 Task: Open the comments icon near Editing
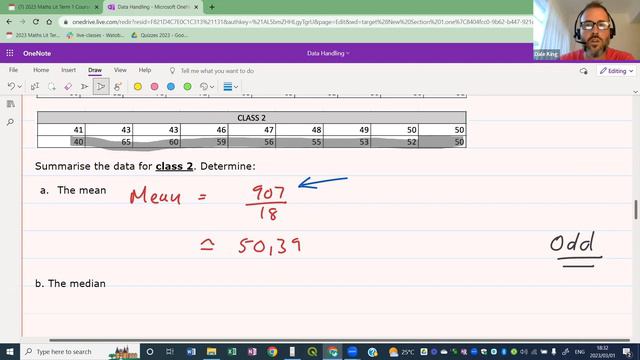584,71
